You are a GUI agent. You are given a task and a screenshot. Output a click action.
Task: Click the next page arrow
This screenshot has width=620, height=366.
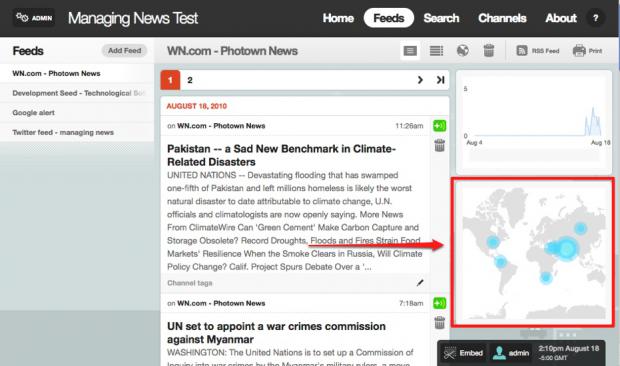[420, 80]
